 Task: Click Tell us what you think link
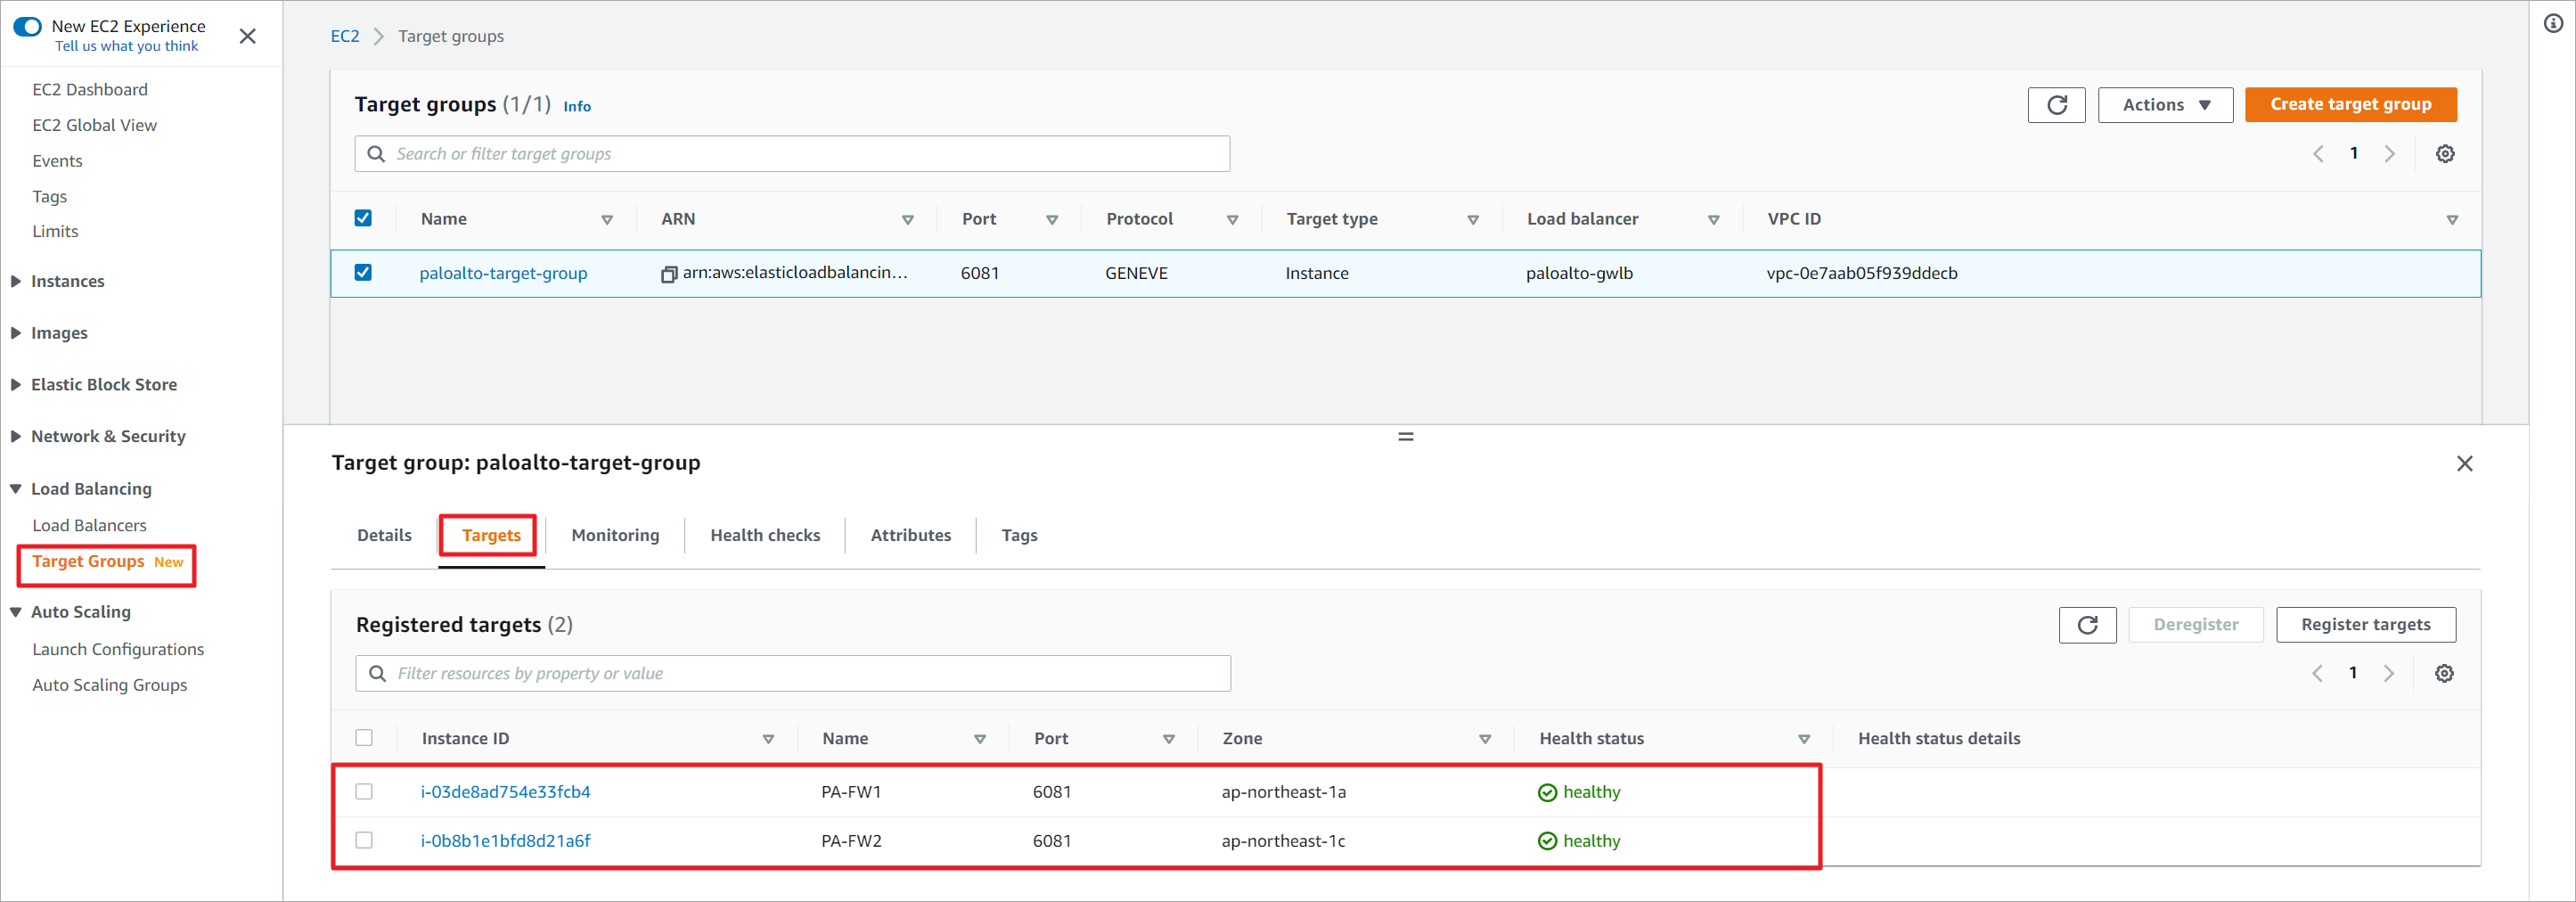click(126, 47)
